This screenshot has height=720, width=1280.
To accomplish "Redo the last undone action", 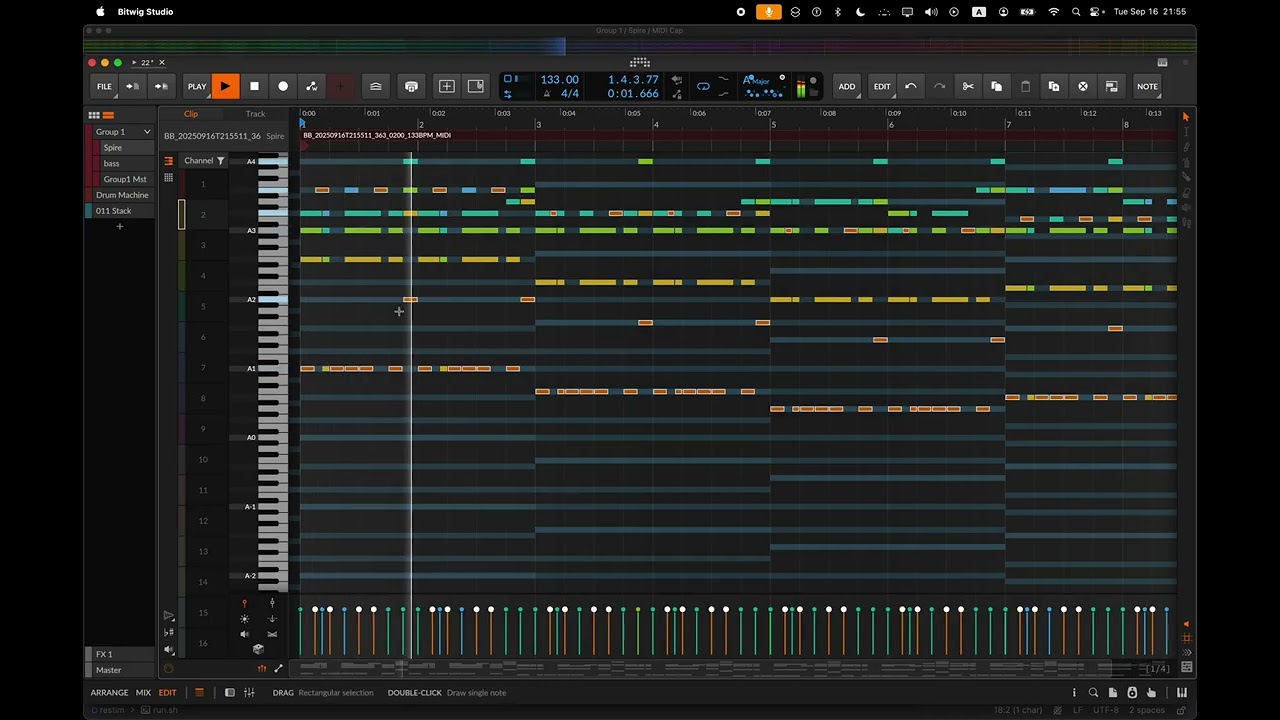I will click(939, 86).
